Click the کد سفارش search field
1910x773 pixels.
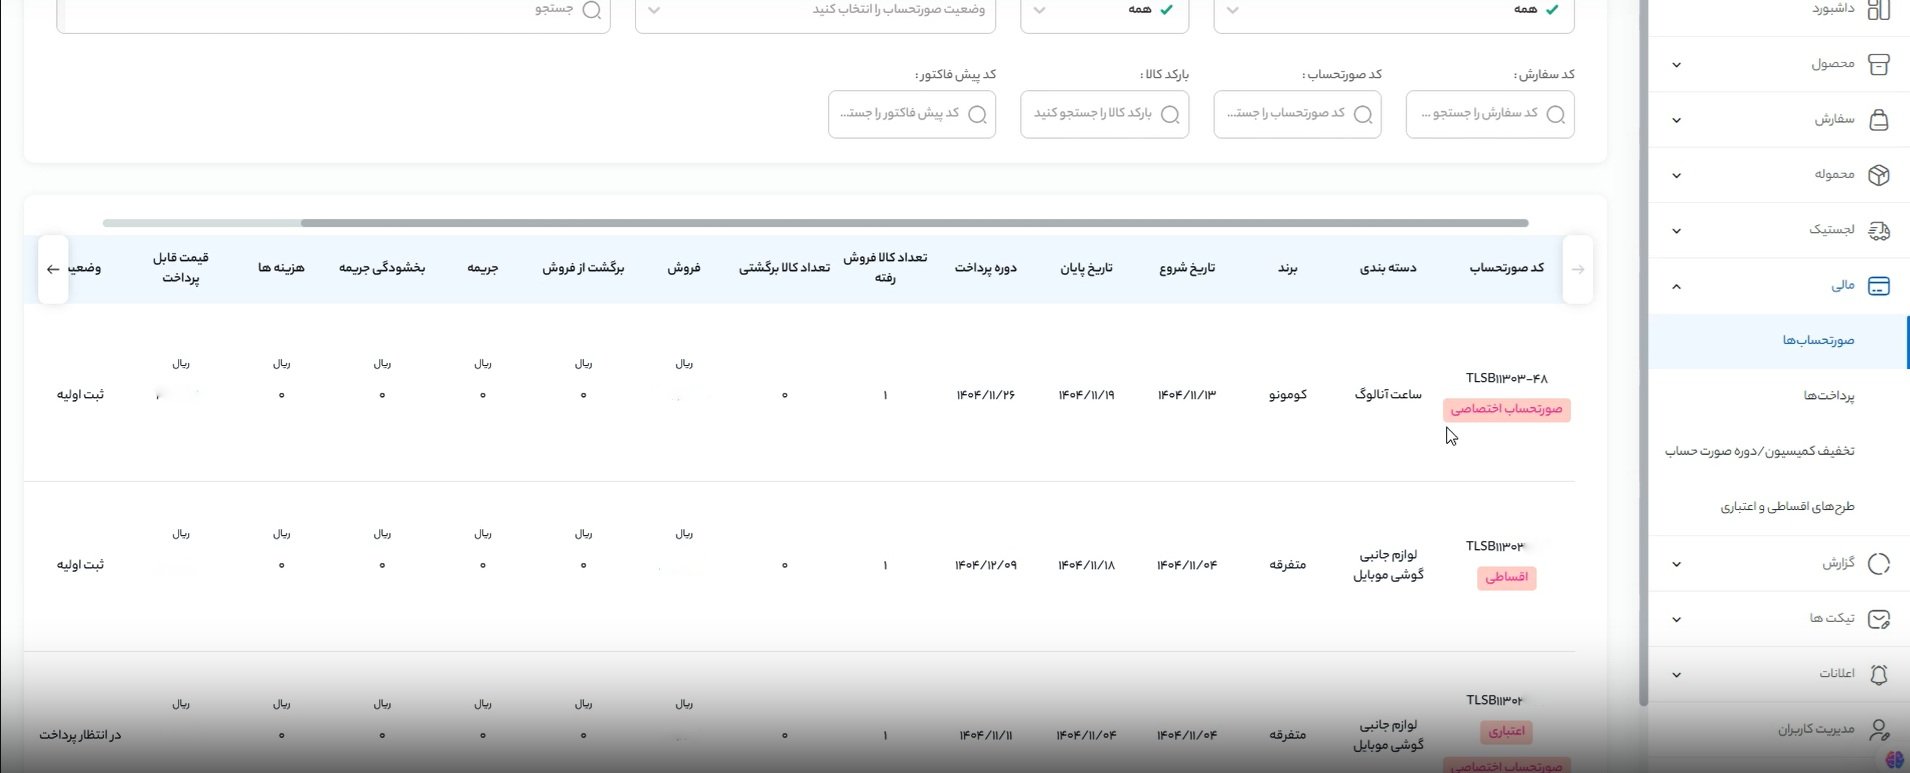[x=1489, y=114]
